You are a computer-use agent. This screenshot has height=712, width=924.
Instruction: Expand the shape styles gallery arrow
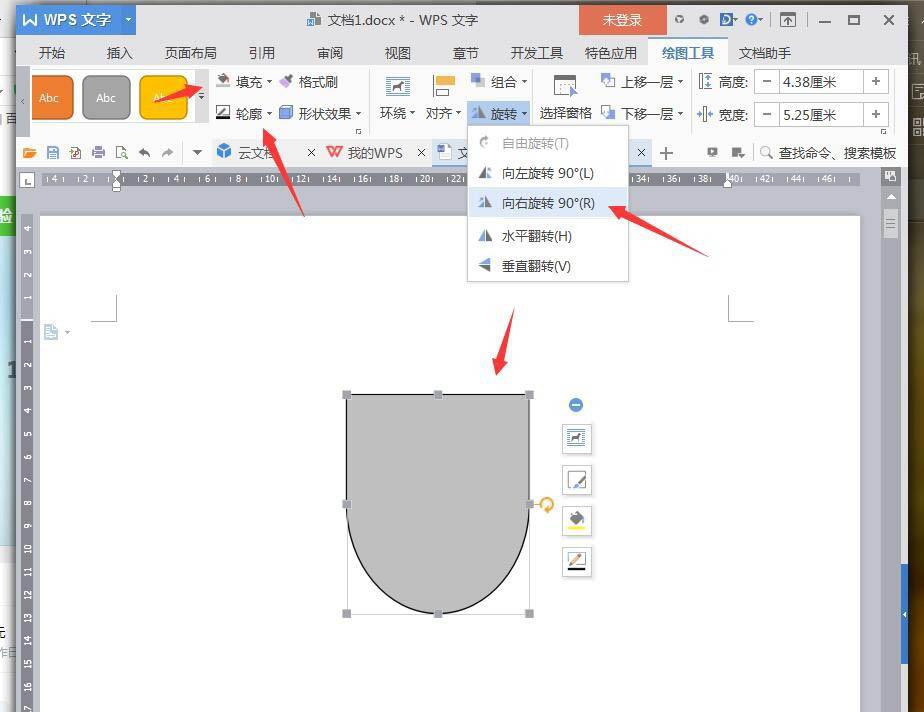coord(201,97)
